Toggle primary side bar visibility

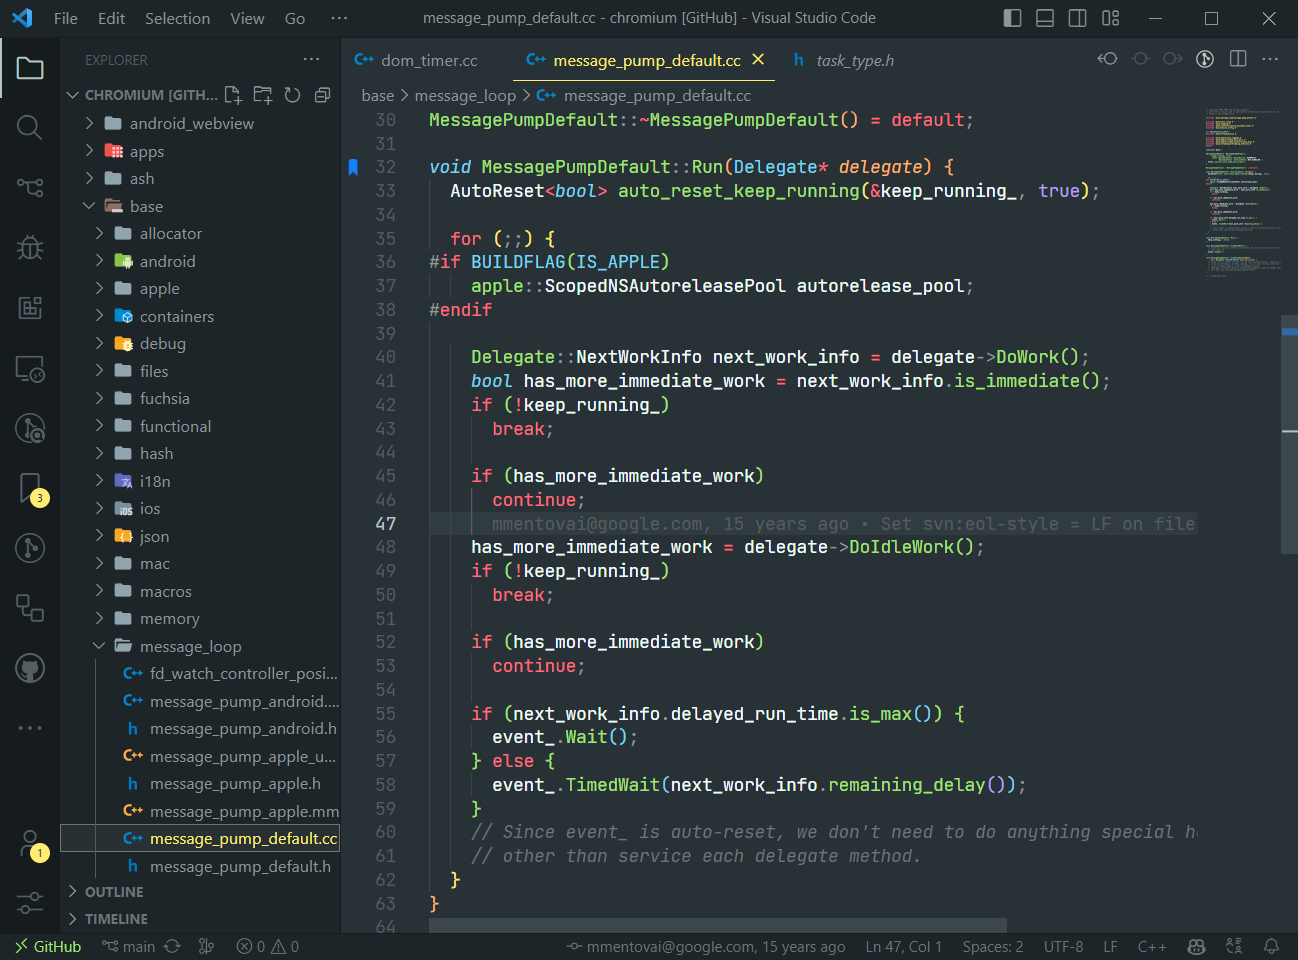click(x=1012, y=18)
